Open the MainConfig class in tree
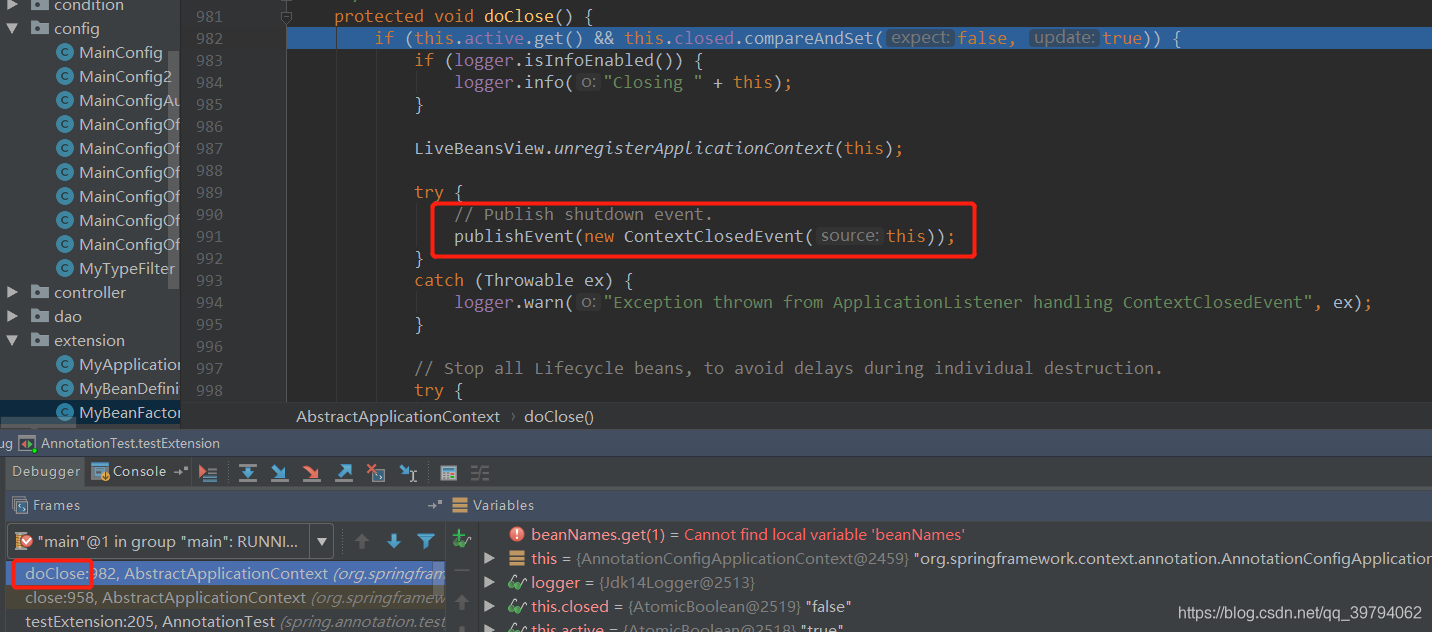This screenshot has width=1432, height=632. (120, 52)
